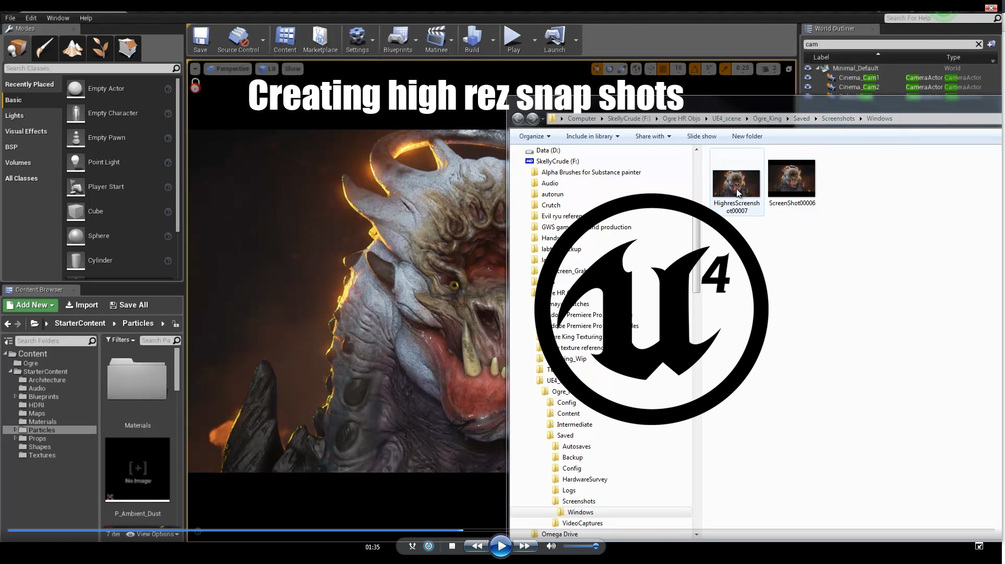Mute the media player volume speaker
Screen dimensions: 1005x564
pos(551,546)
